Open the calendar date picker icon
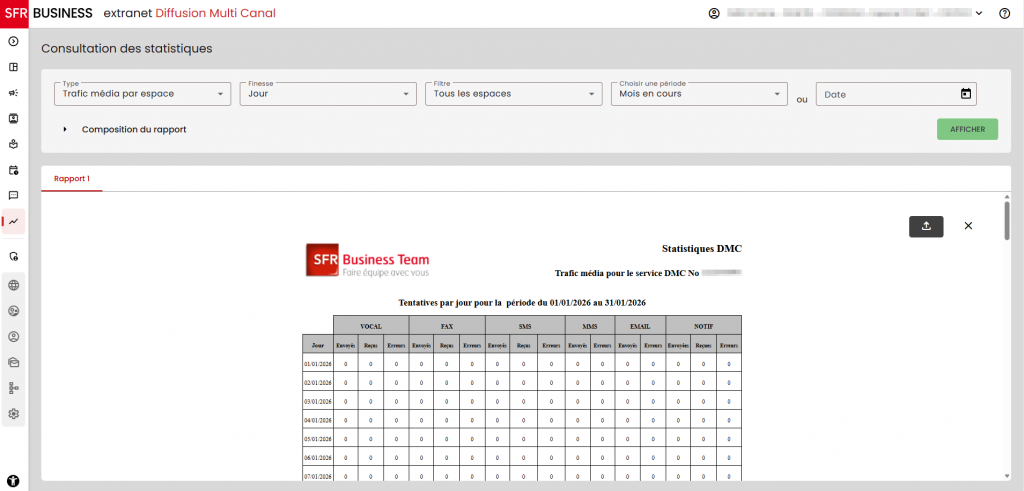The image size is (1024, 491). point(965,94)
